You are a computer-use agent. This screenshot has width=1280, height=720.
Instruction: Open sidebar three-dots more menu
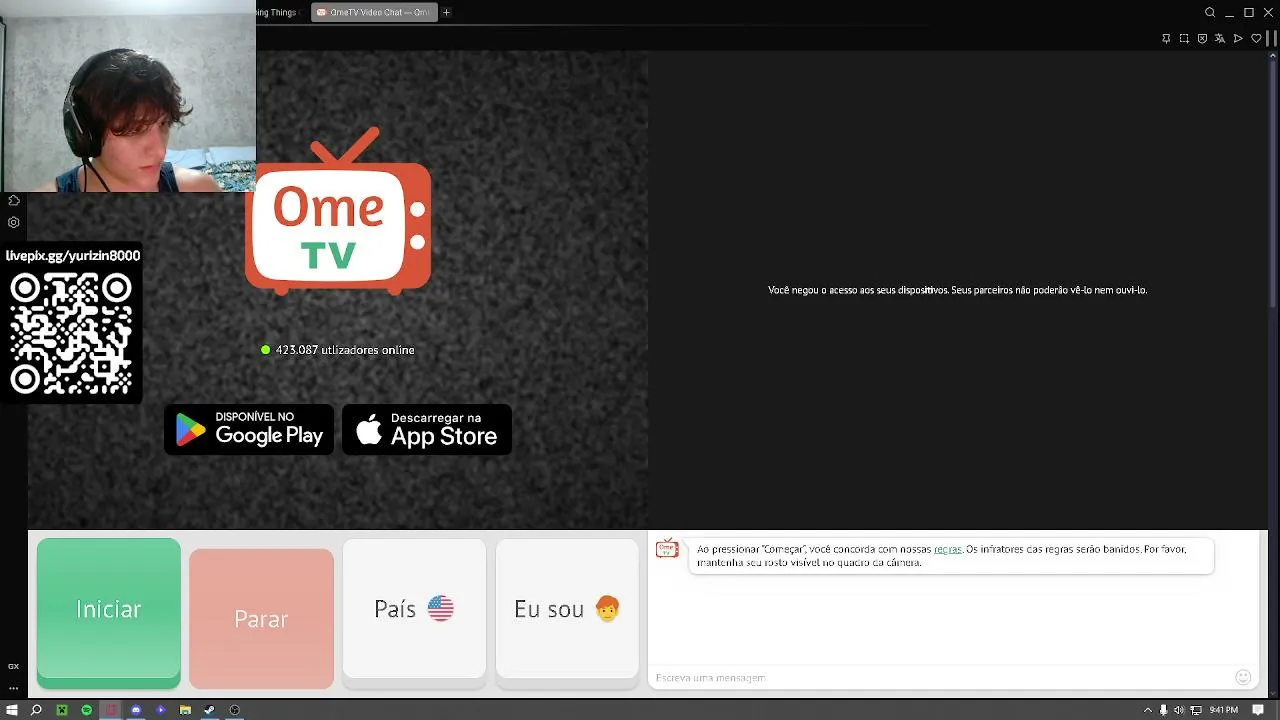(13, 687)
